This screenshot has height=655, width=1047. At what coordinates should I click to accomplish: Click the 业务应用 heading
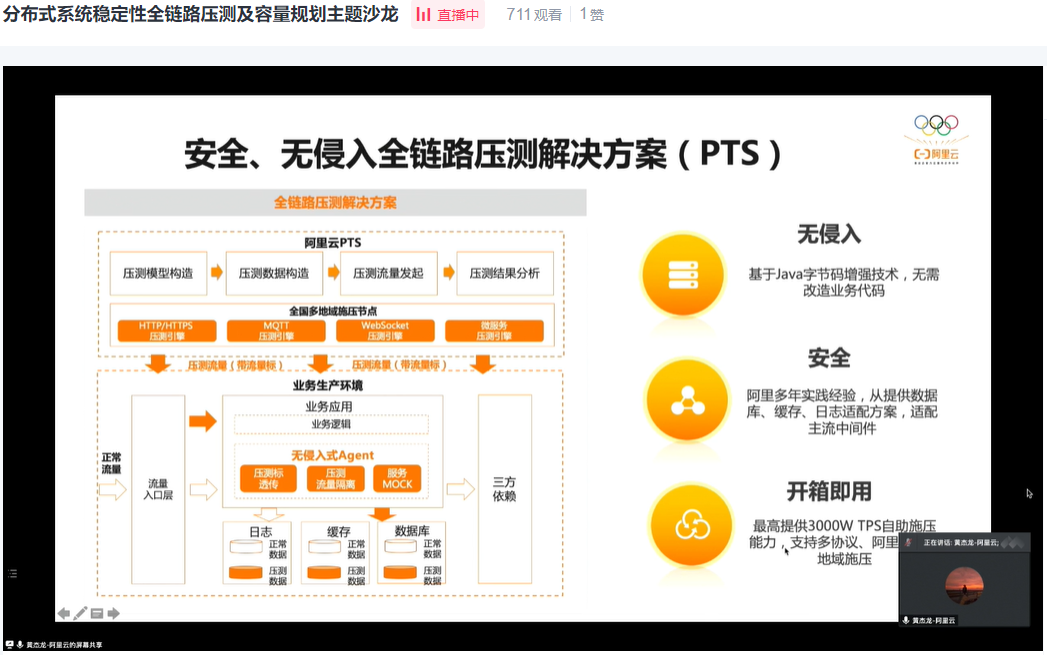point(329,406)
